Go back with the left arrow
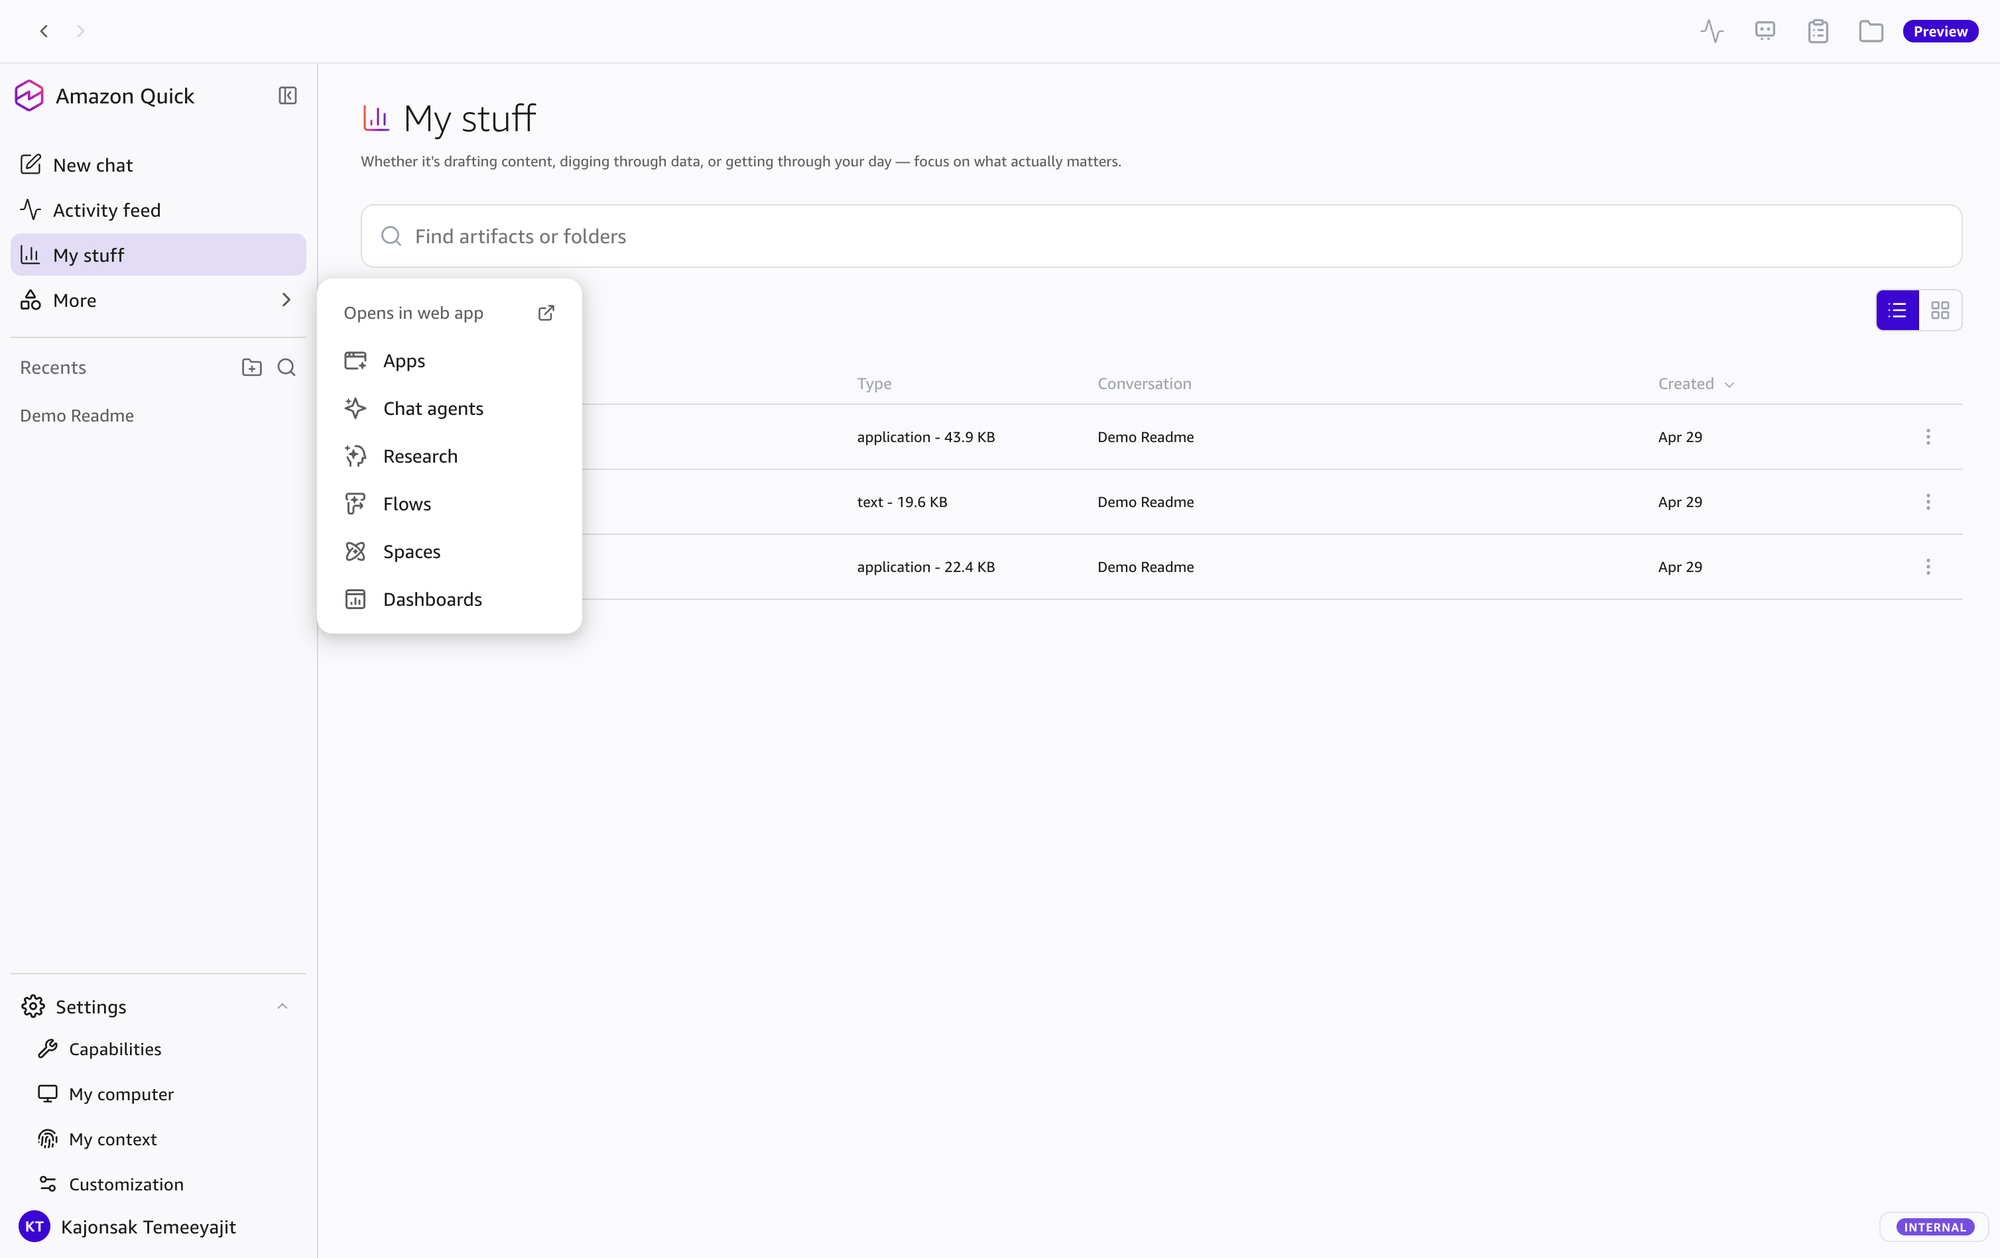Viewport: 2000px width, 1258px height. tap(44, 31)
